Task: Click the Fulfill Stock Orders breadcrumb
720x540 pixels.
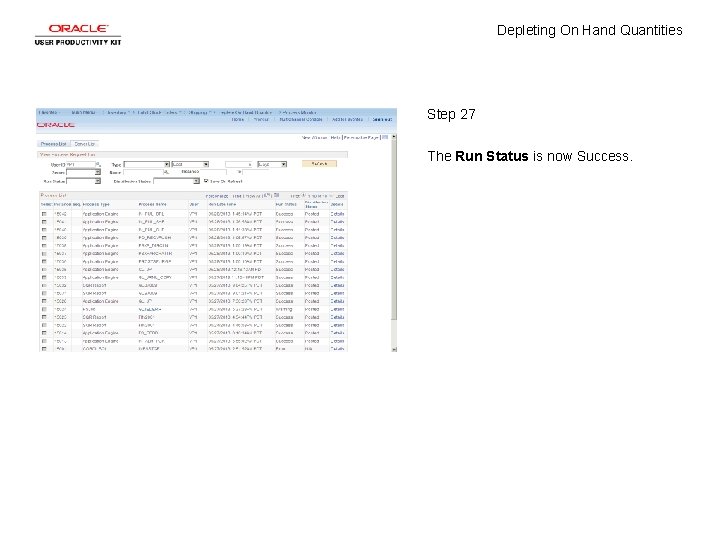Action: 158,112
